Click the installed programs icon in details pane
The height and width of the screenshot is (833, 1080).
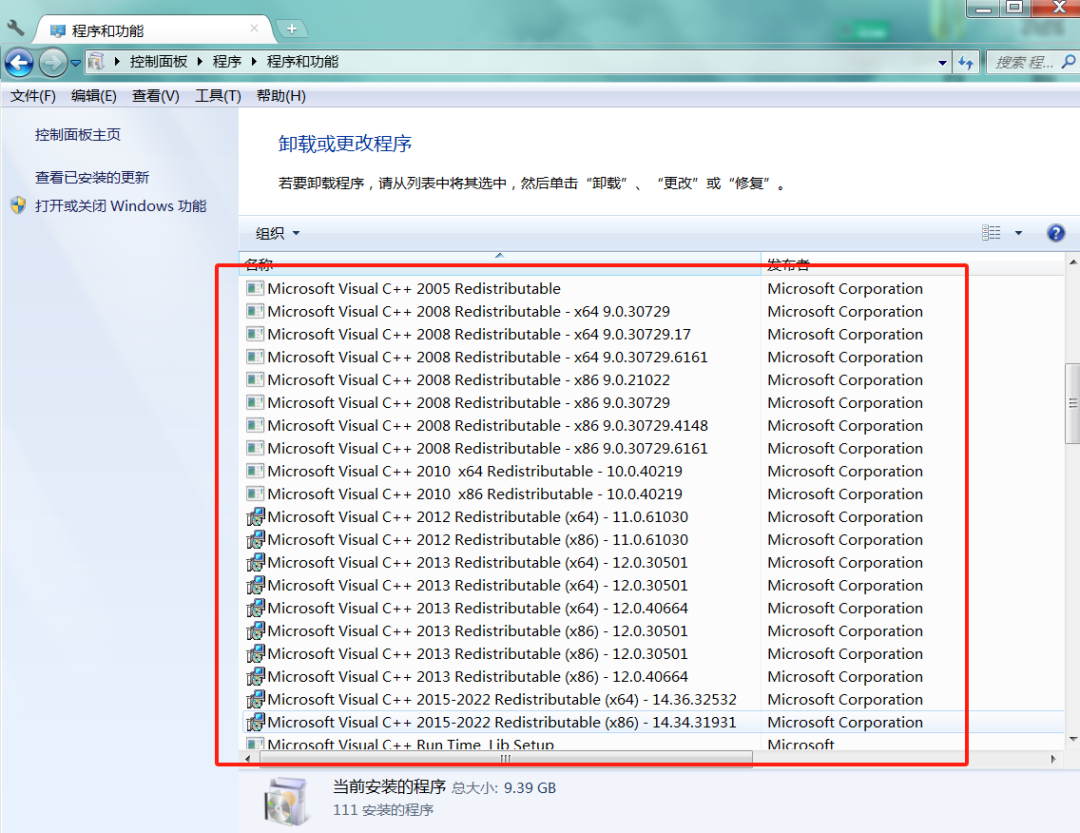tap(286, 801)
